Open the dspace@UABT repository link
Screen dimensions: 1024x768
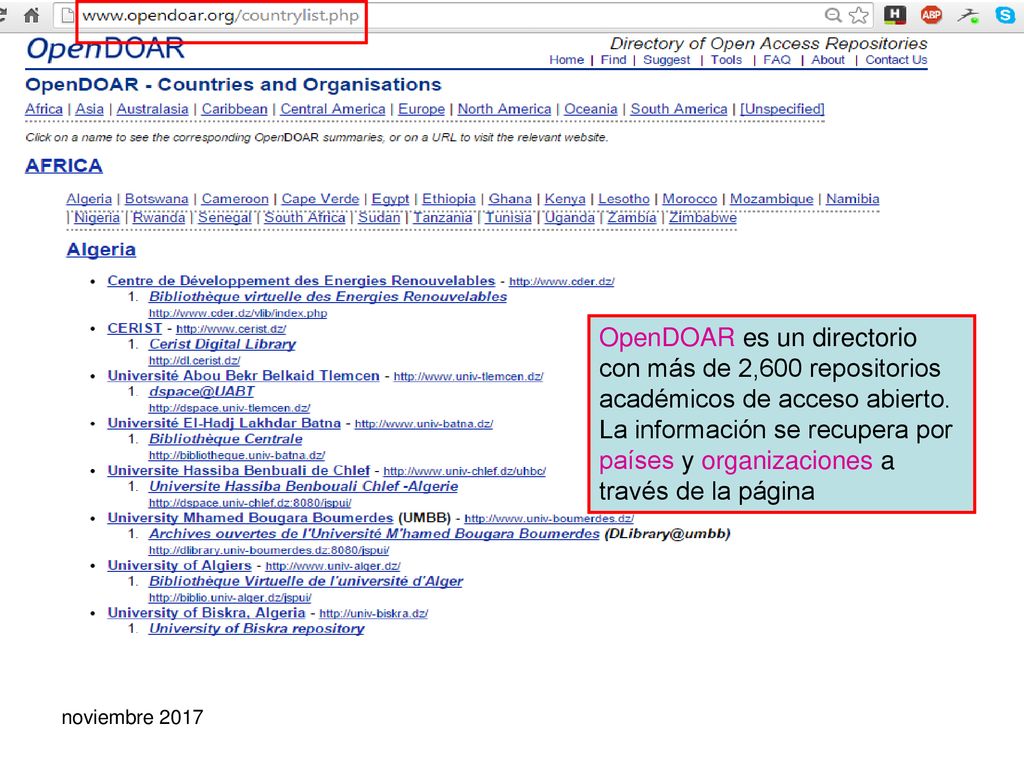(201, 391)
